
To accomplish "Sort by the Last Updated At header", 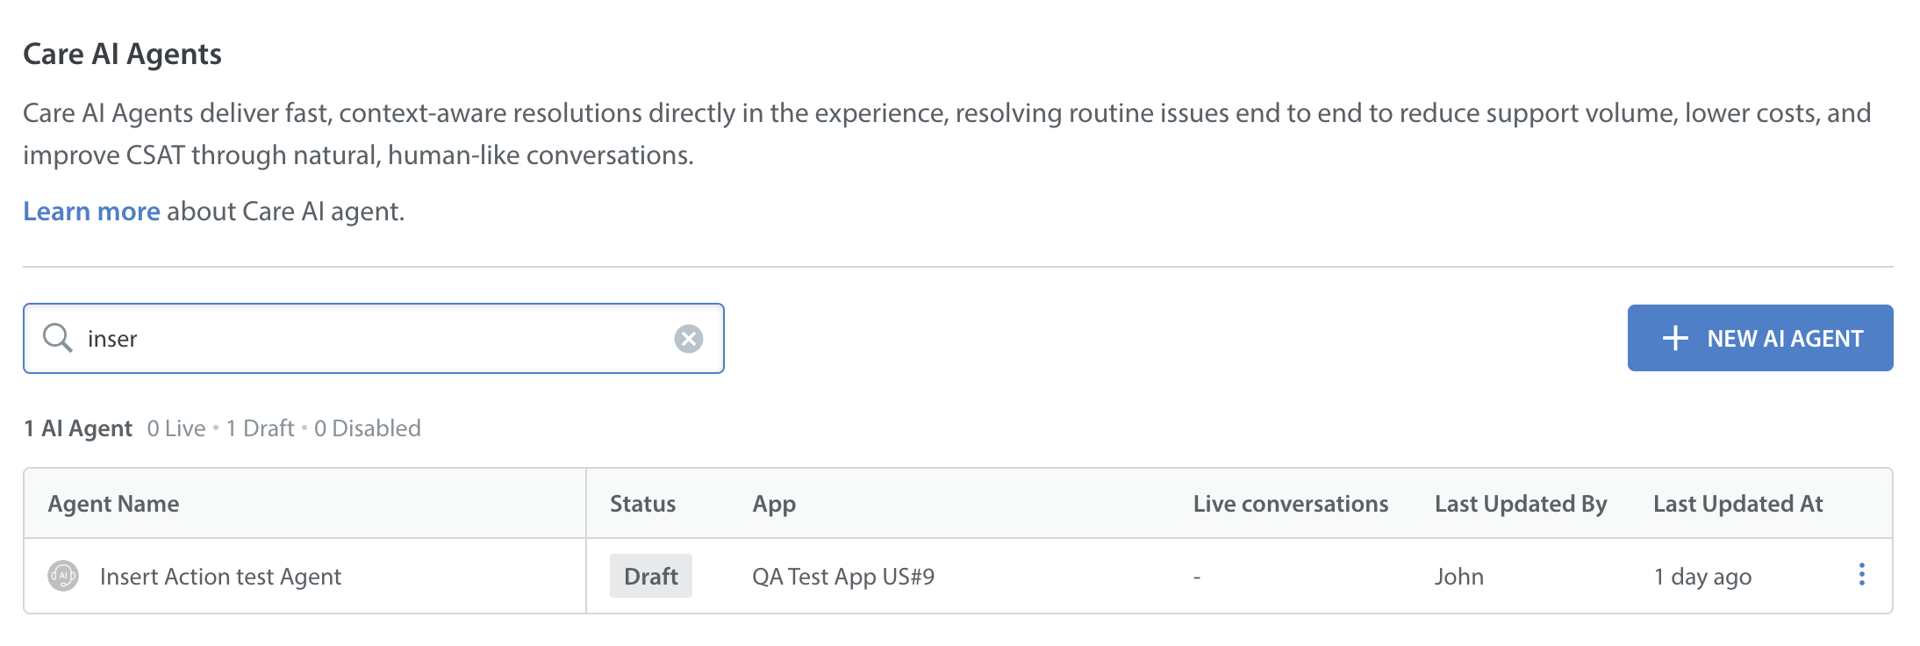I will point(1737,504).
